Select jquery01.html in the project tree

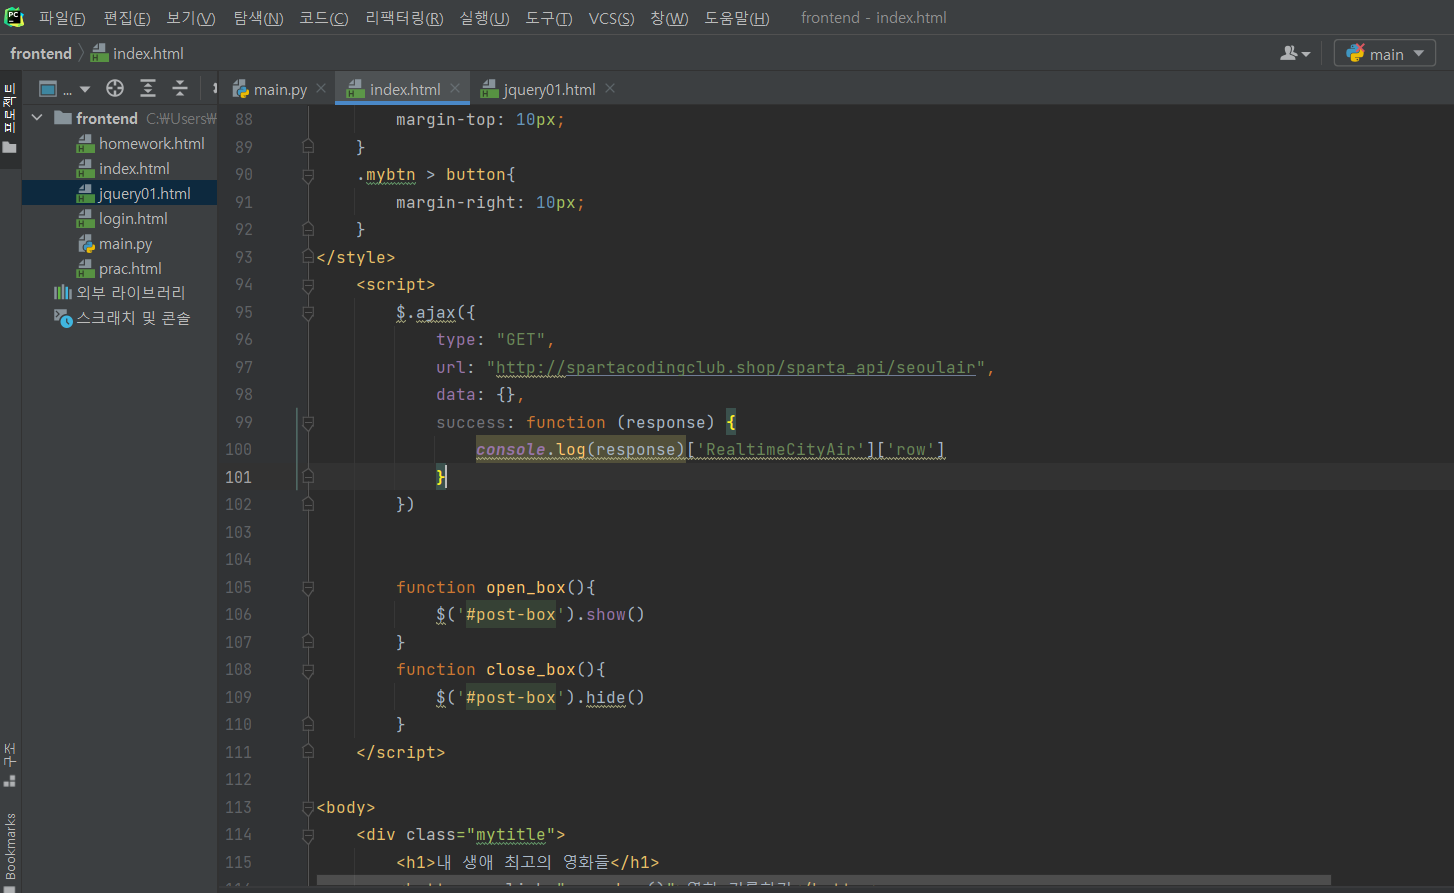click(x=144, y=193)
